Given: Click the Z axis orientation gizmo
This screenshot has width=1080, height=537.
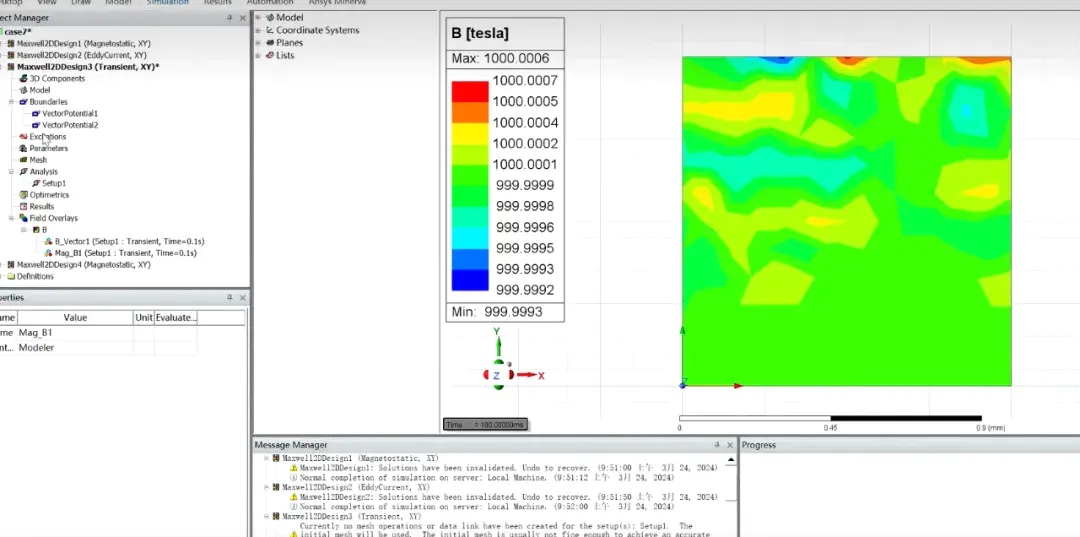Looking at the screenshot, I should (497, 376).
